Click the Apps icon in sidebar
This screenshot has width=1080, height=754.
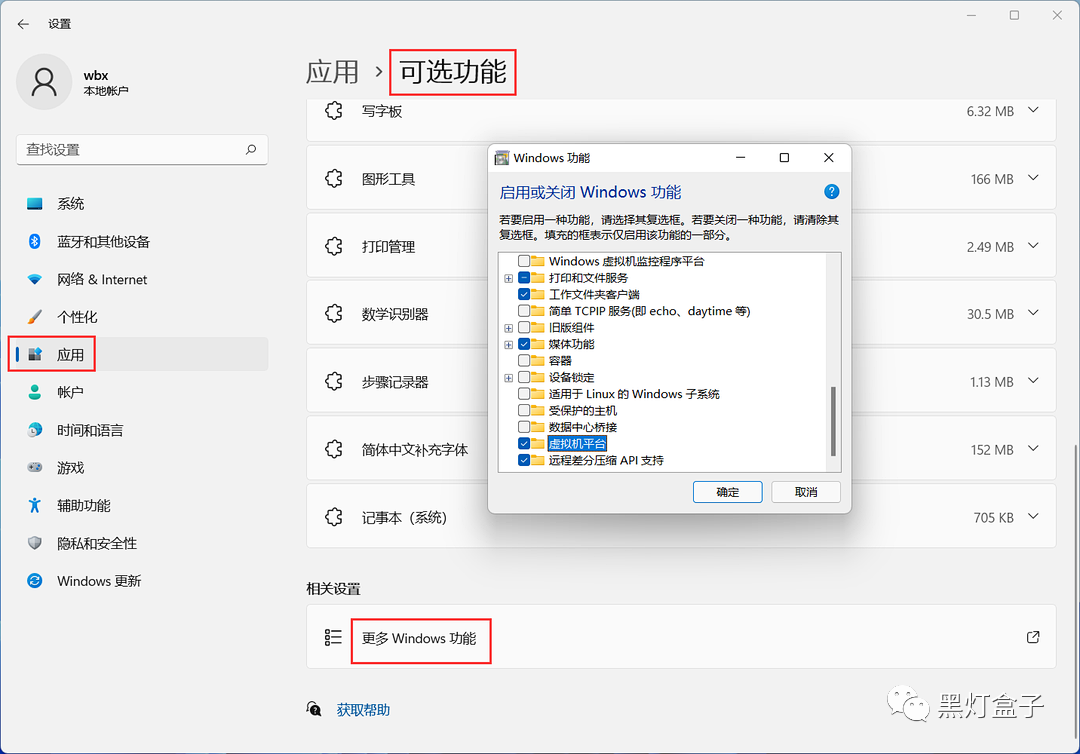coord(34,355)
